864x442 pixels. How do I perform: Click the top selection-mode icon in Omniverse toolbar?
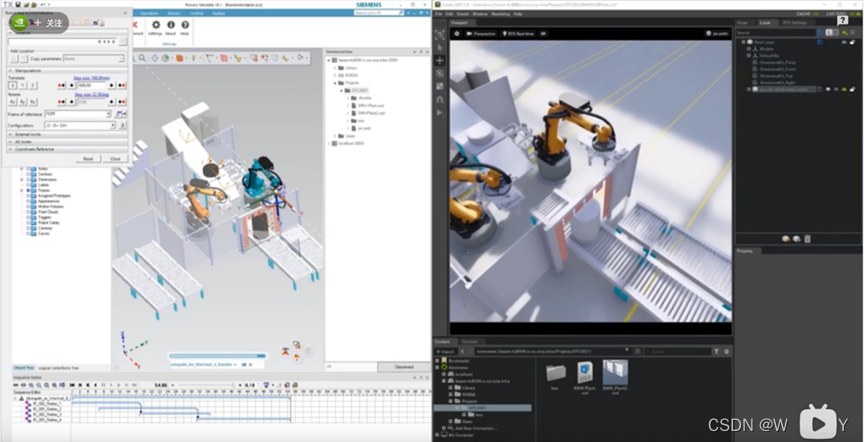click(440, 35)
